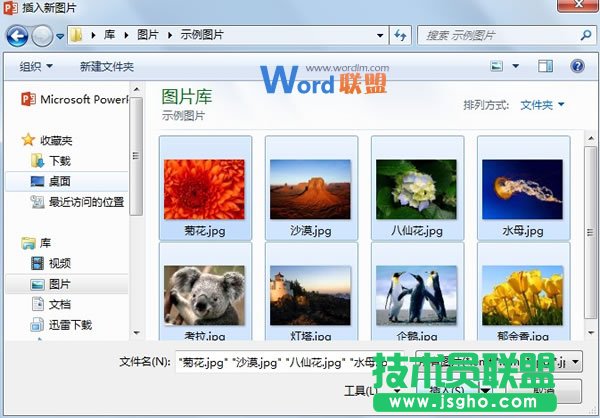The image size is (600, 418).
Task: Open the 文档 library
Action: pyautogui.click(x=51, y=304)
